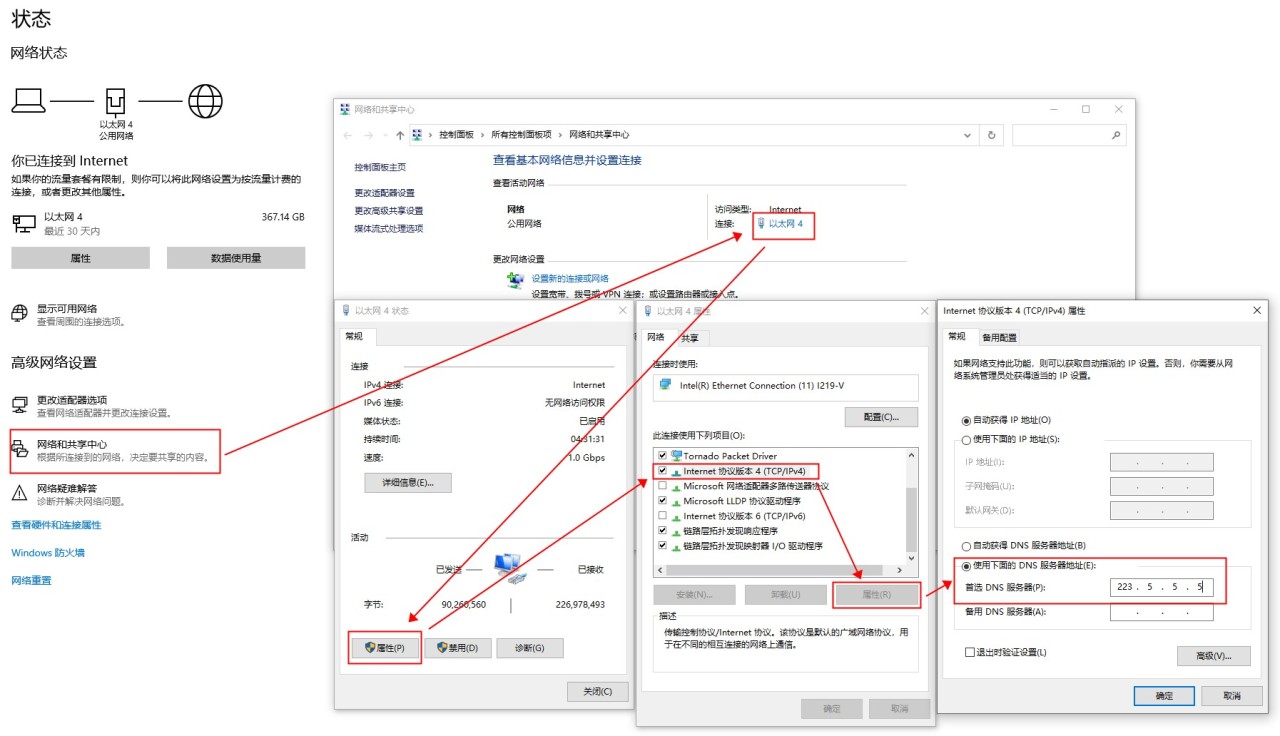Screen dimensions: 1280x736
Task: Click the 高级(V)... button
Action: point(1213,656)
